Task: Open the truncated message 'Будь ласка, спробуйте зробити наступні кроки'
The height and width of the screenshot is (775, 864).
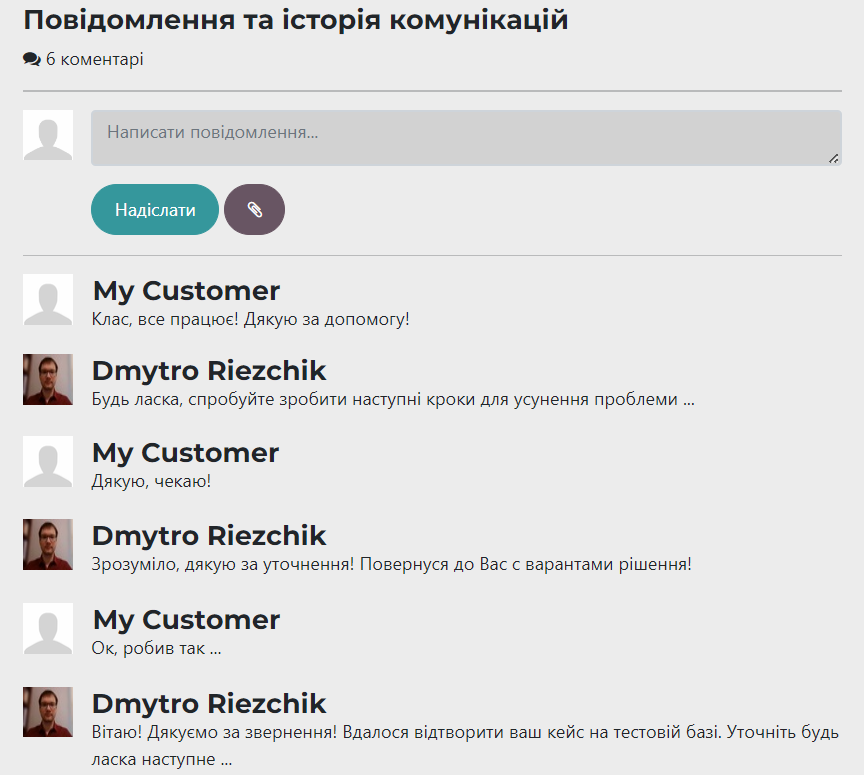Action: tap(392, 400)
